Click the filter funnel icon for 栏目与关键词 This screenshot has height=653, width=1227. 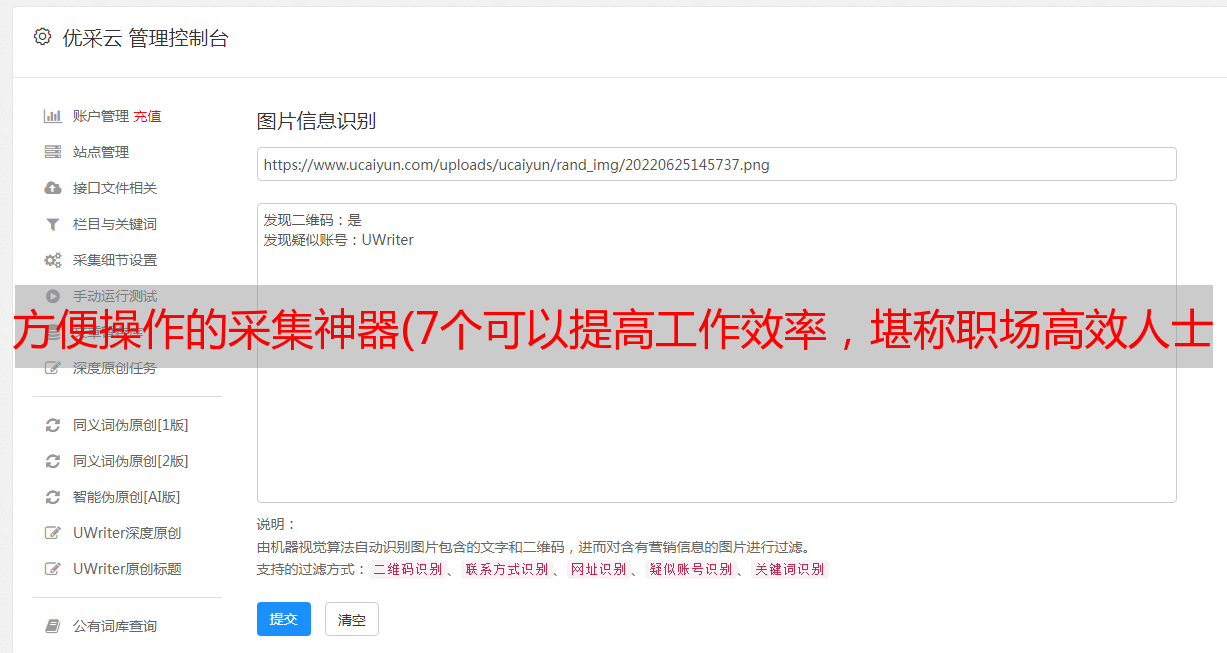coord(52,224)
